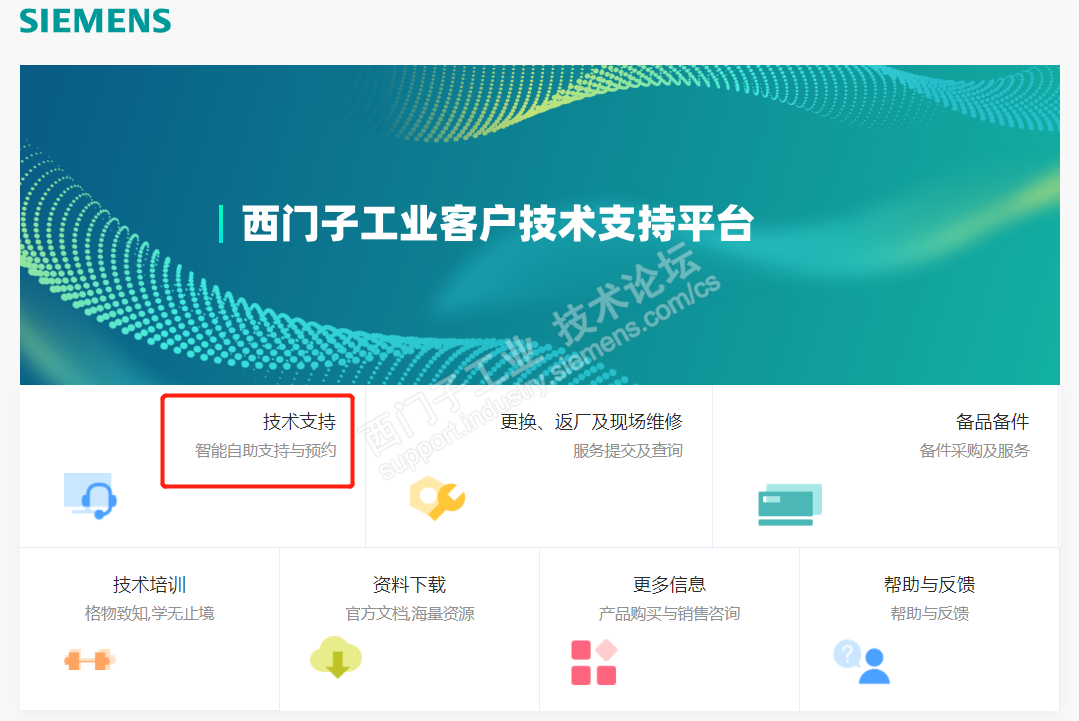Open the 技术培训 heading
The width and height of the screenshot is (1079, 721).
[149, 585]
